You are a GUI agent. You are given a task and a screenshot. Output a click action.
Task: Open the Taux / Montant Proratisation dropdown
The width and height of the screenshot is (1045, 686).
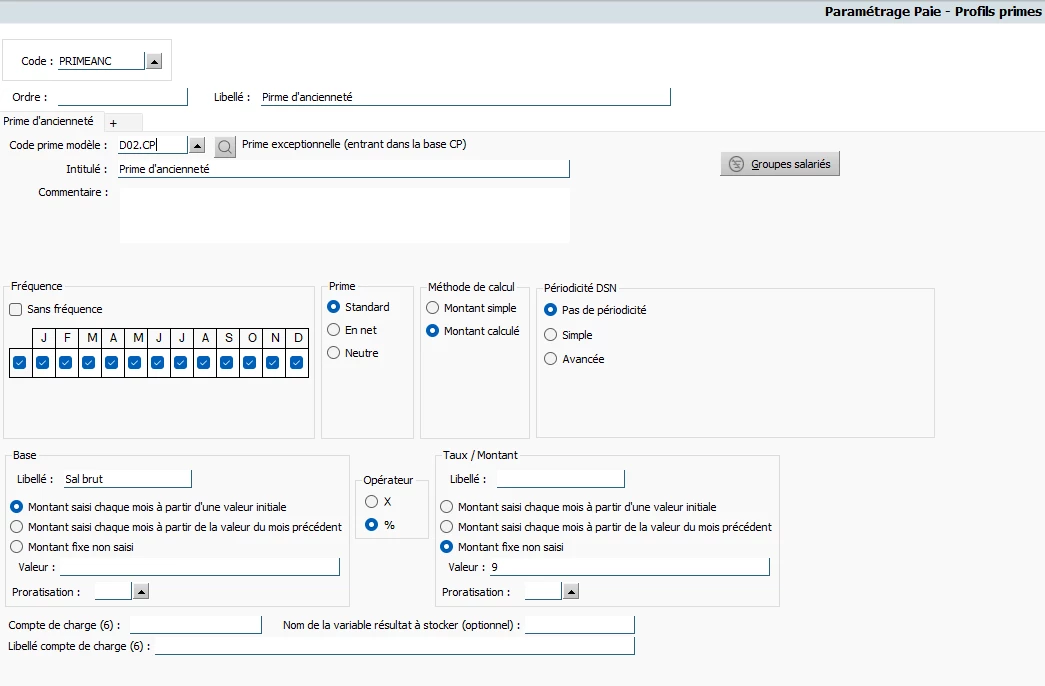point(571,591)
